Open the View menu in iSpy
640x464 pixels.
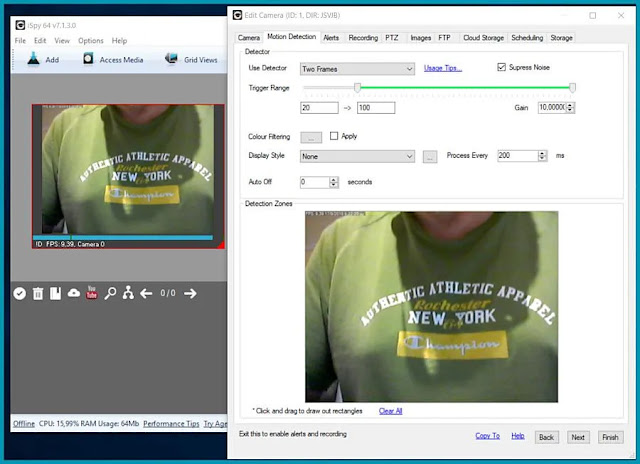pyautogui.click(x=62, y=40)
